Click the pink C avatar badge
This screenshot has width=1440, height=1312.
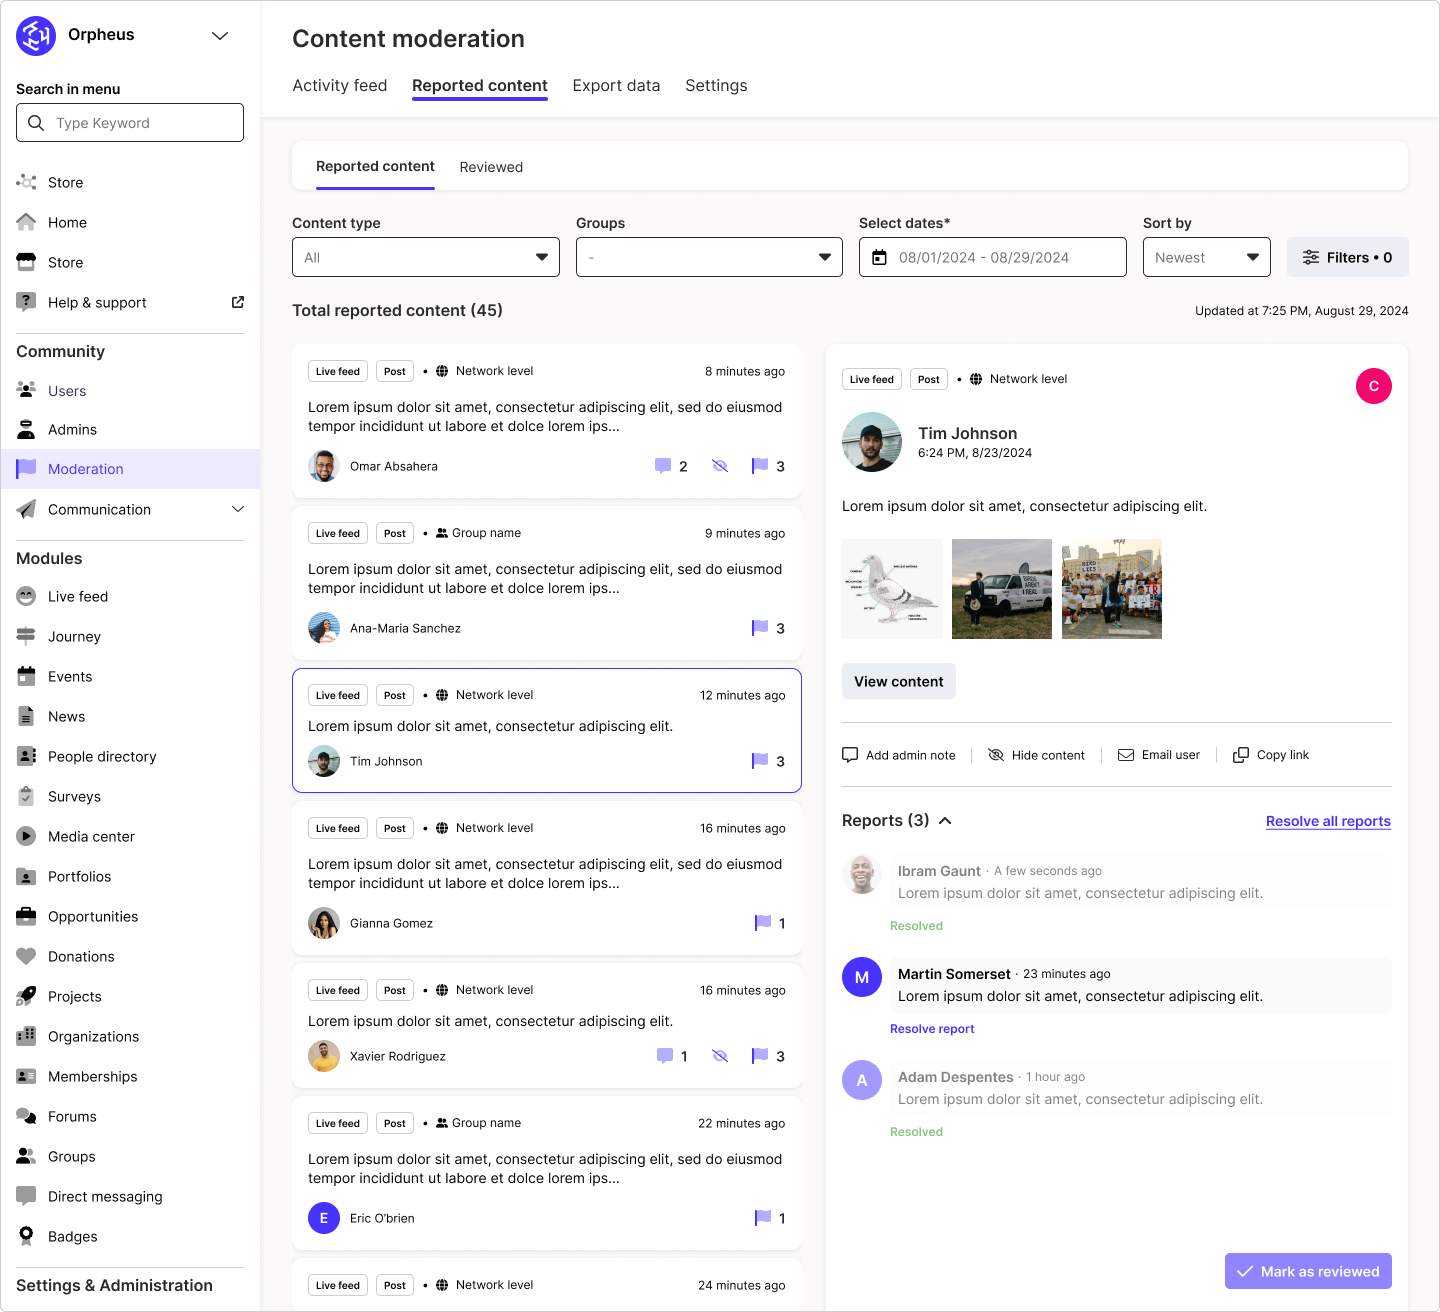[x=1374, y=386]
